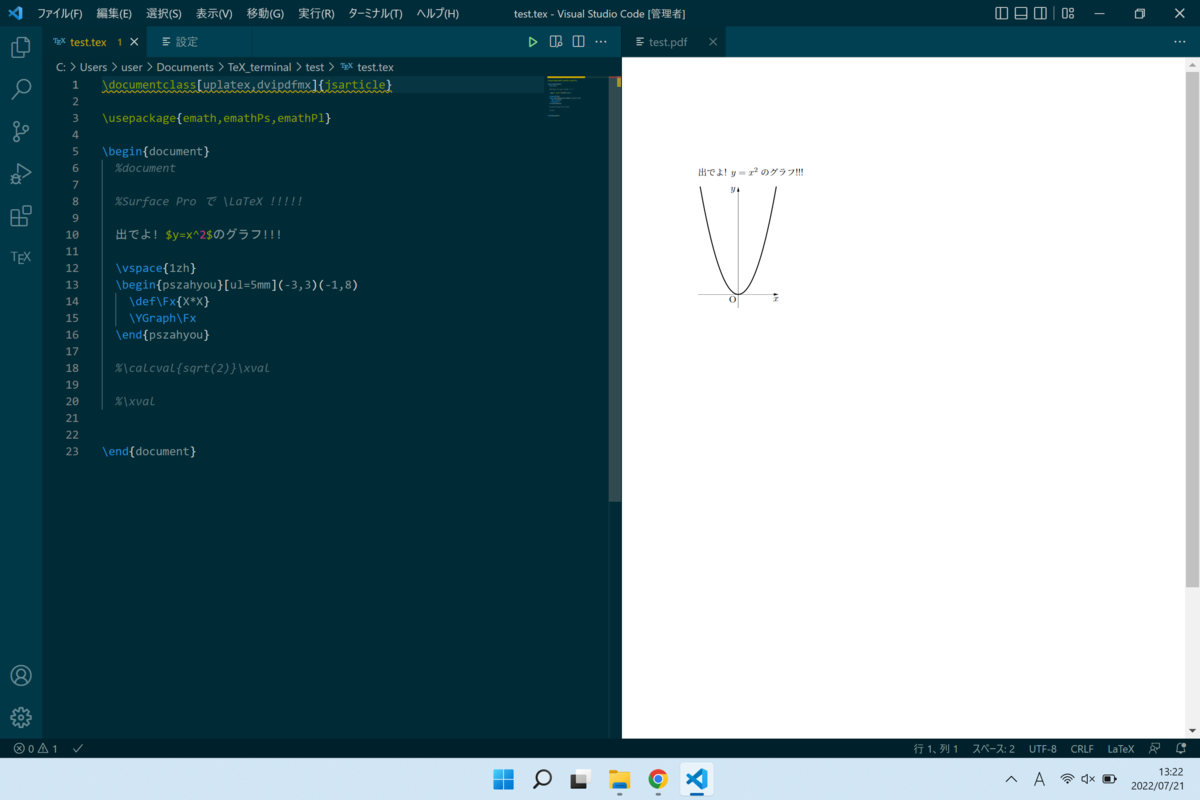The image size is (1200, 800).
Task: Open the Windows Start menu
Action: pyautogui.click(x=504, y=779)
